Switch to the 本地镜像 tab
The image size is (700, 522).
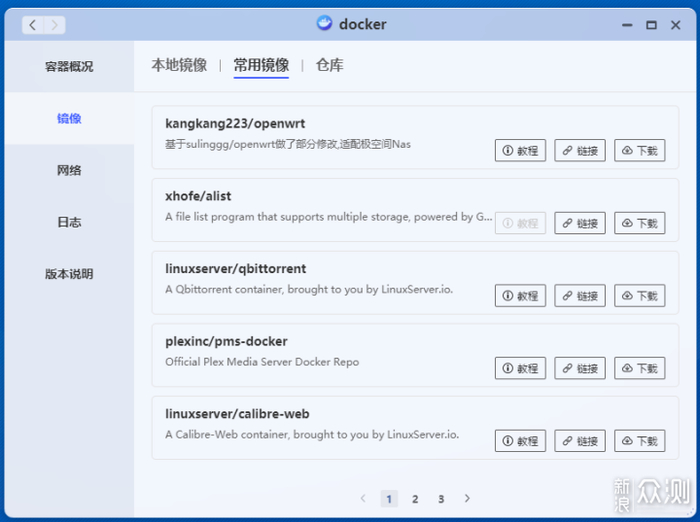(179, 65)
